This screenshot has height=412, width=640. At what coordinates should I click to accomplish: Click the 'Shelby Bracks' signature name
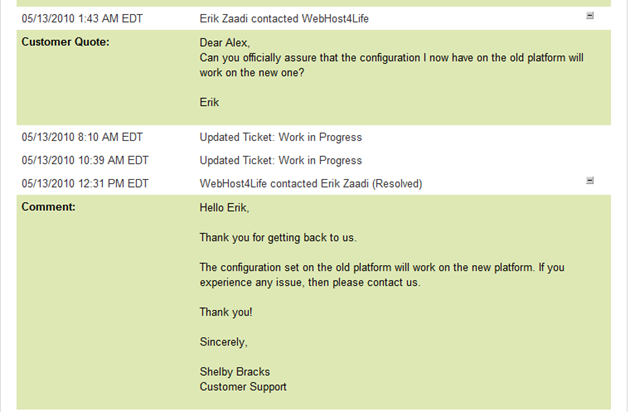tap(235, 372)
